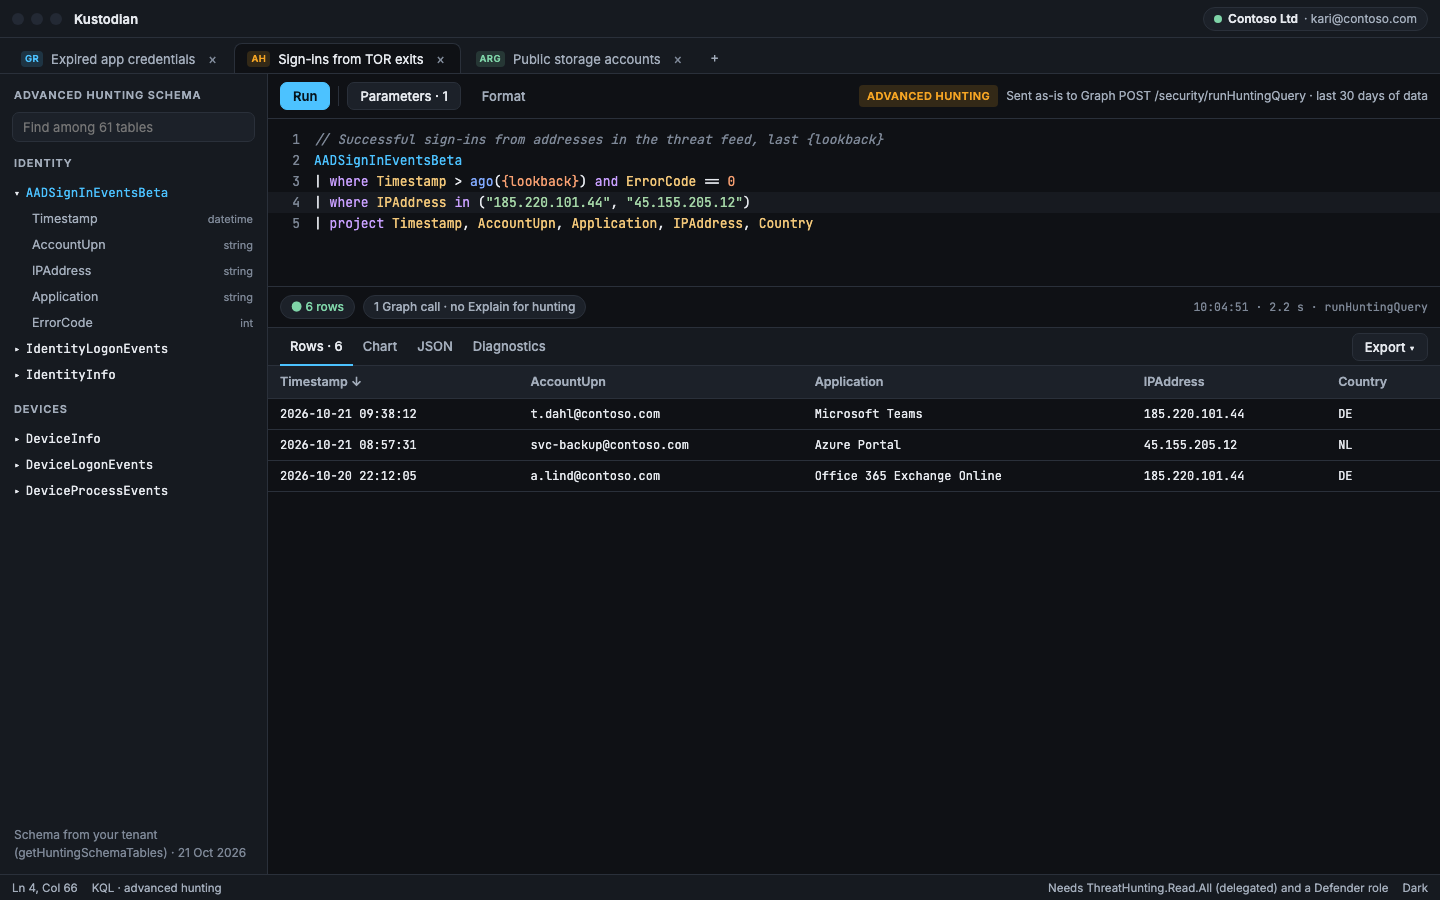The height and width of the screenshot is (900, 1440).
Task: Select the AccountUpn schema column
Action: click(134, 245)
